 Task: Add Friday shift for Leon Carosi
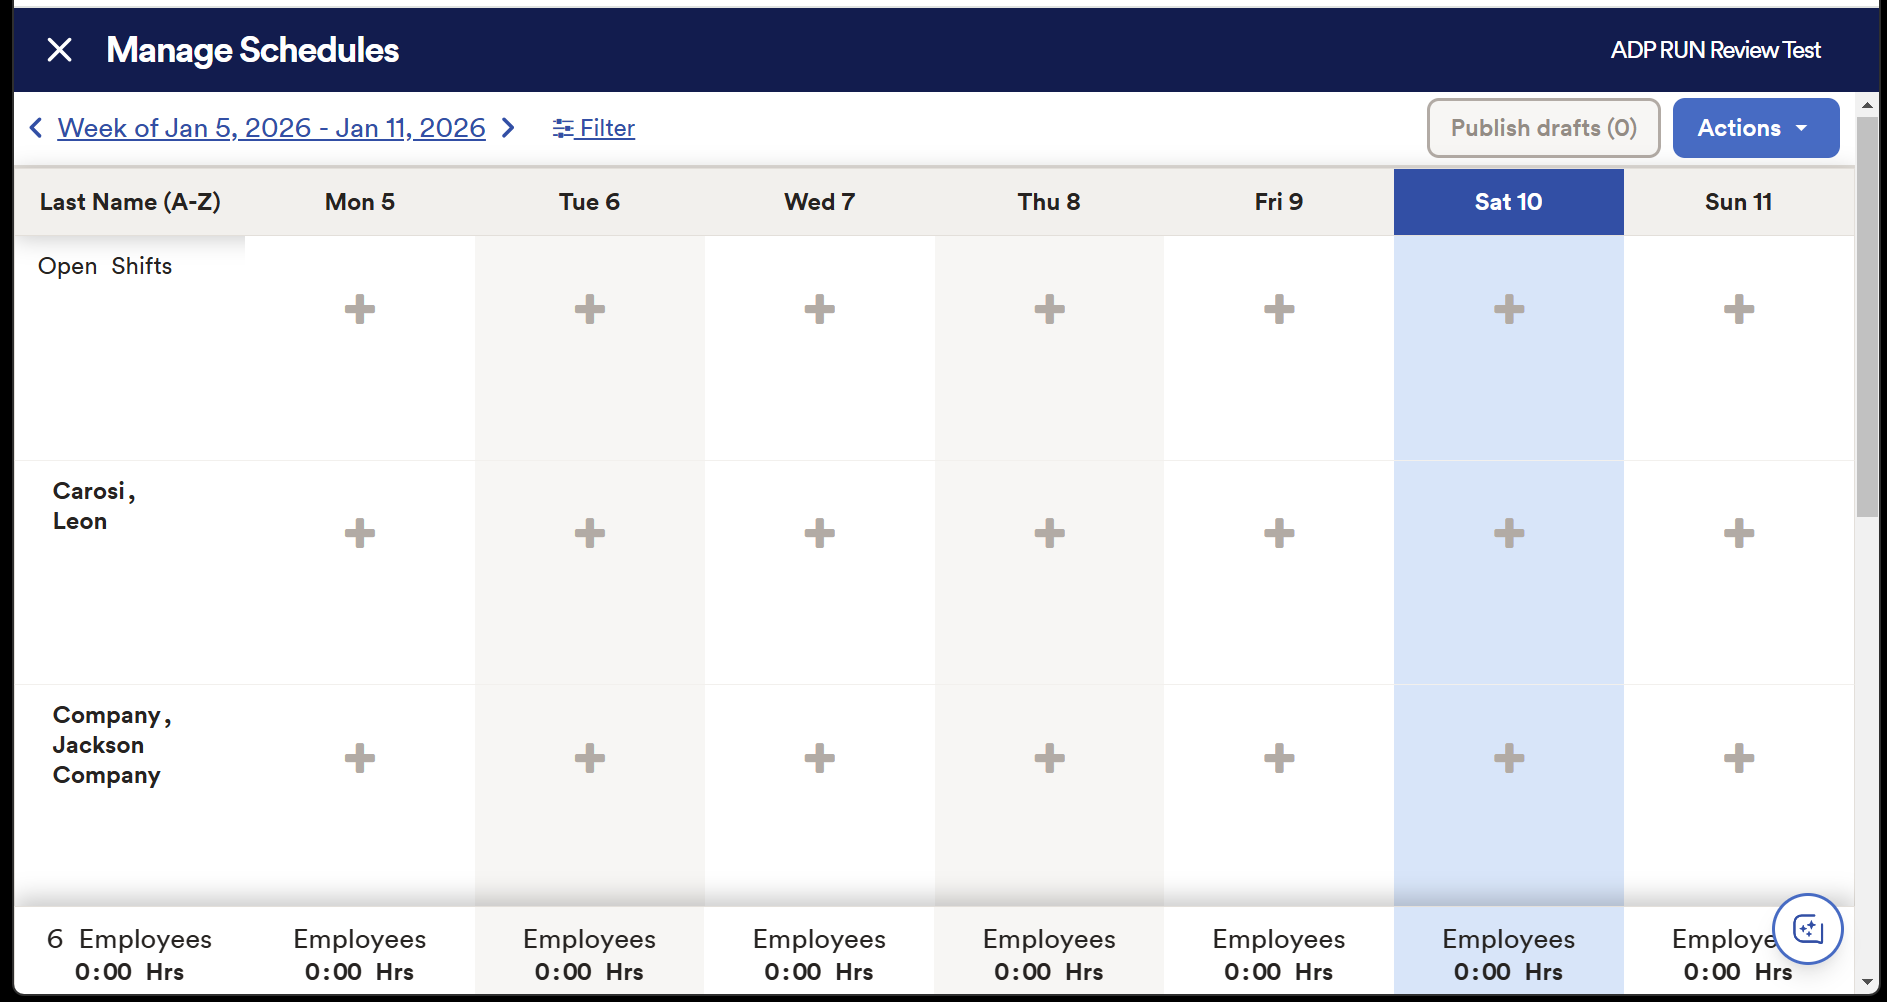pos(1279,533)
